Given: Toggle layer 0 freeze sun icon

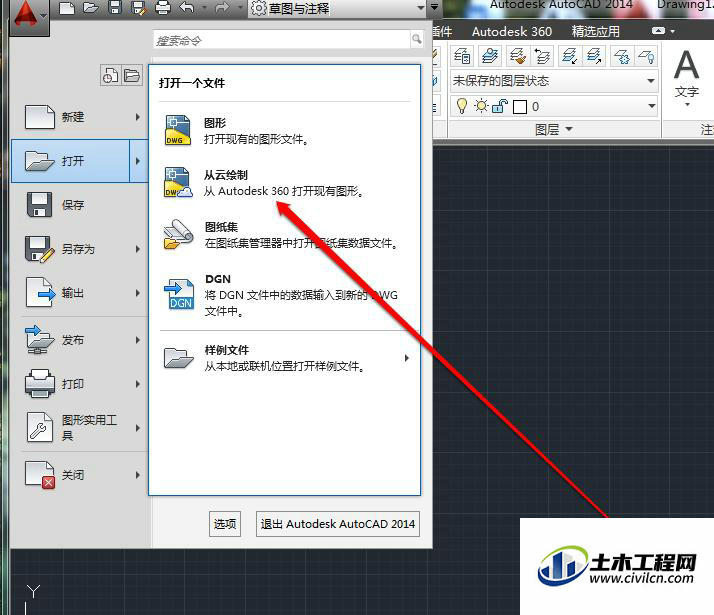Looking at the screenshot, I should [481, 106].
